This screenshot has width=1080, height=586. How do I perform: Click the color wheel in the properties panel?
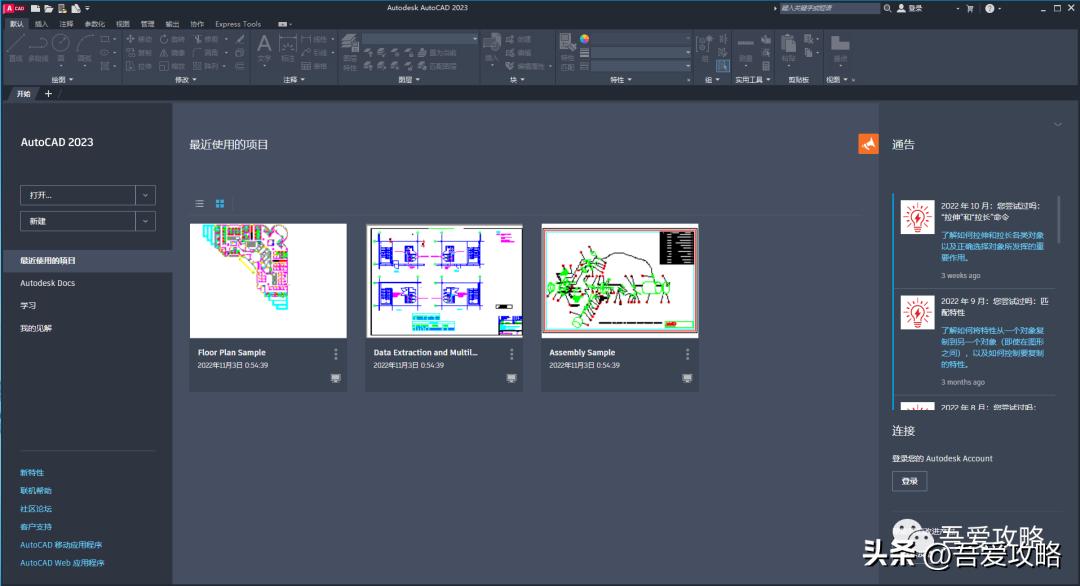pyautogui.click(x=584, y=39)
